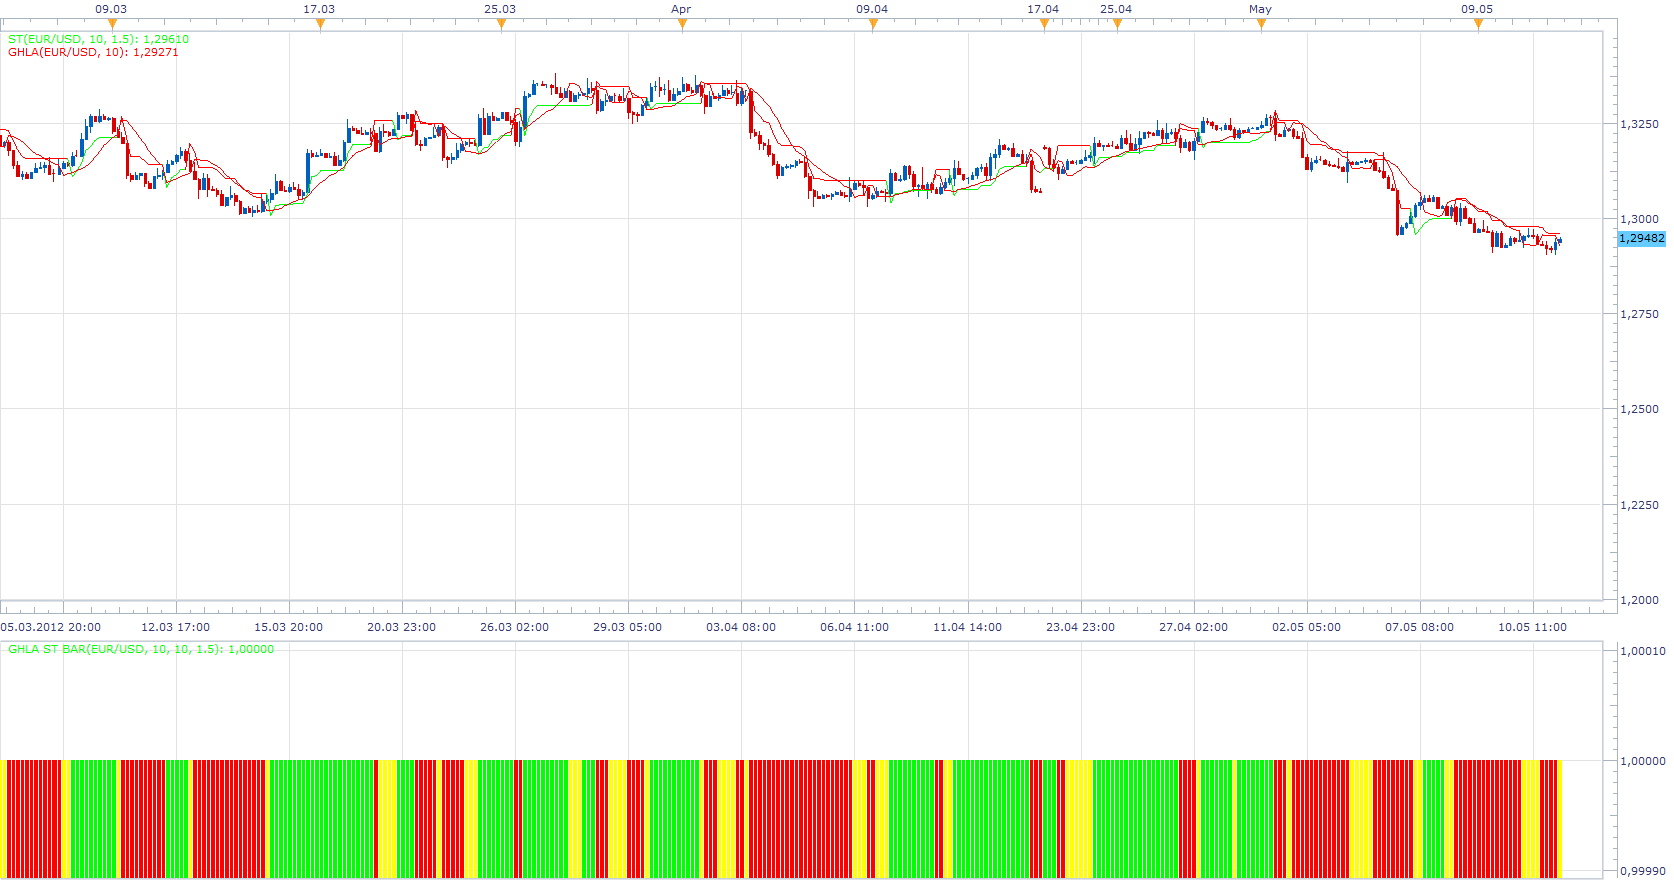Click the 23.04 23:00 time label
The height and width of the screenshot is (880, 1674).
pyautogui.click(x=1081, y=627)
